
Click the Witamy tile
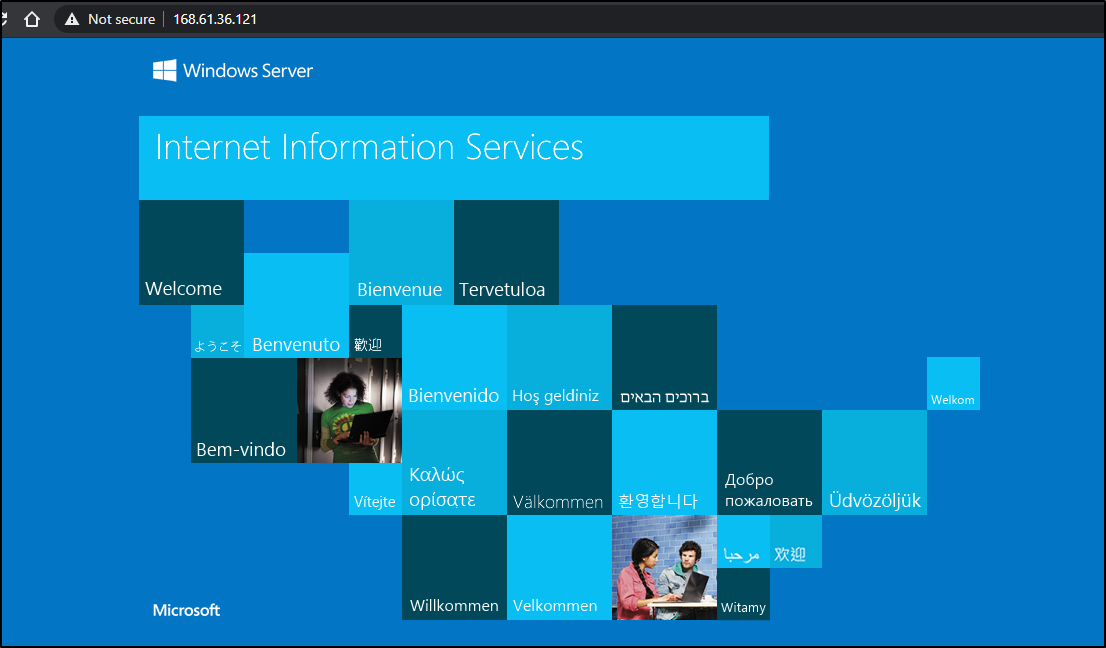(743, 594)
